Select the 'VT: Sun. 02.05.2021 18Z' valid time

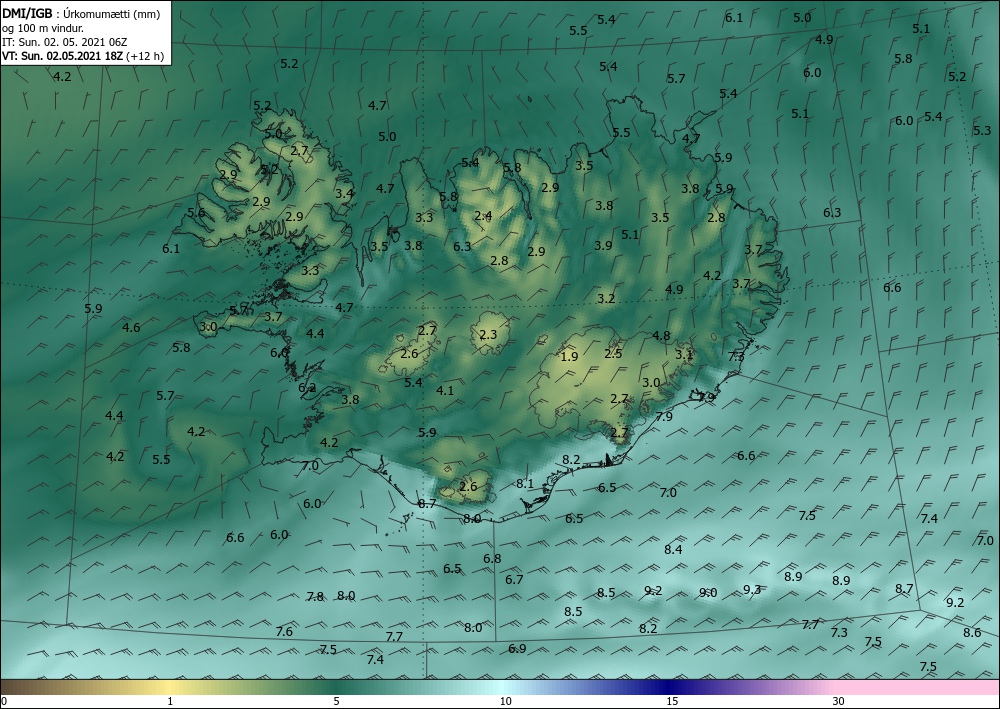tap(63, 56)
